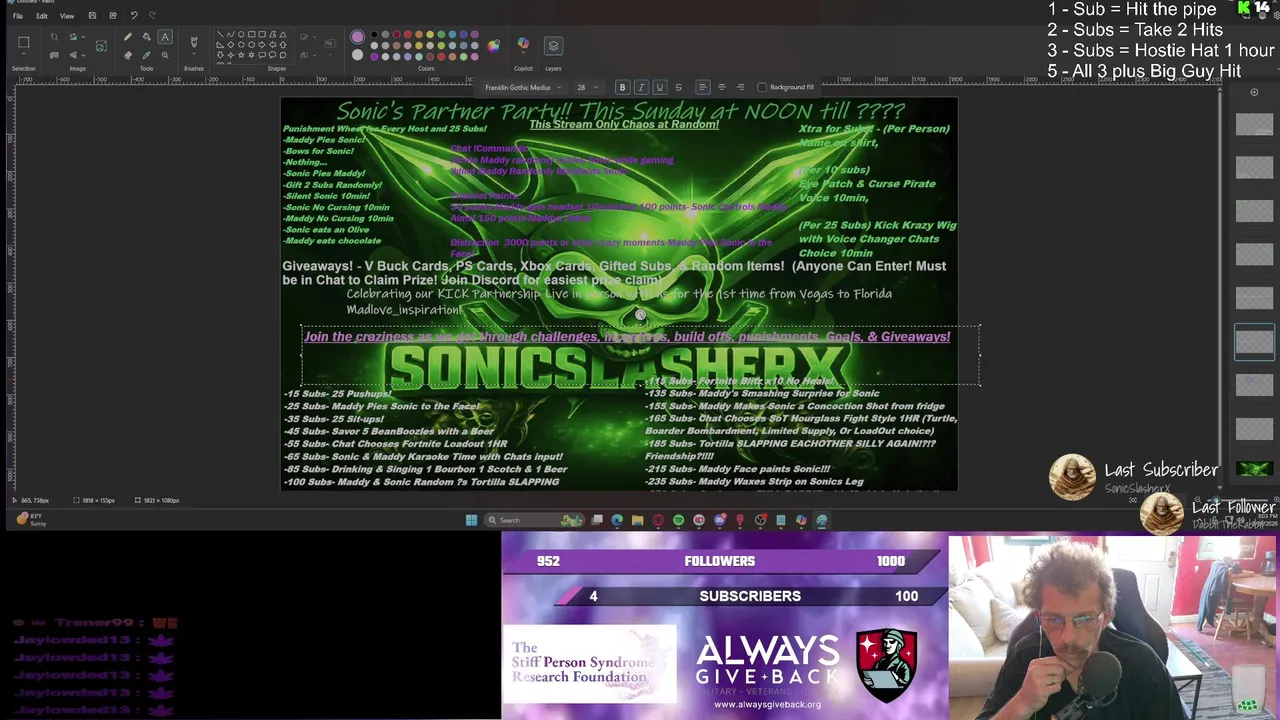The image size is (1280, 720).
Task: Open Discord from the taskbar
Action: pyautogui.click(x=719, y=520)
